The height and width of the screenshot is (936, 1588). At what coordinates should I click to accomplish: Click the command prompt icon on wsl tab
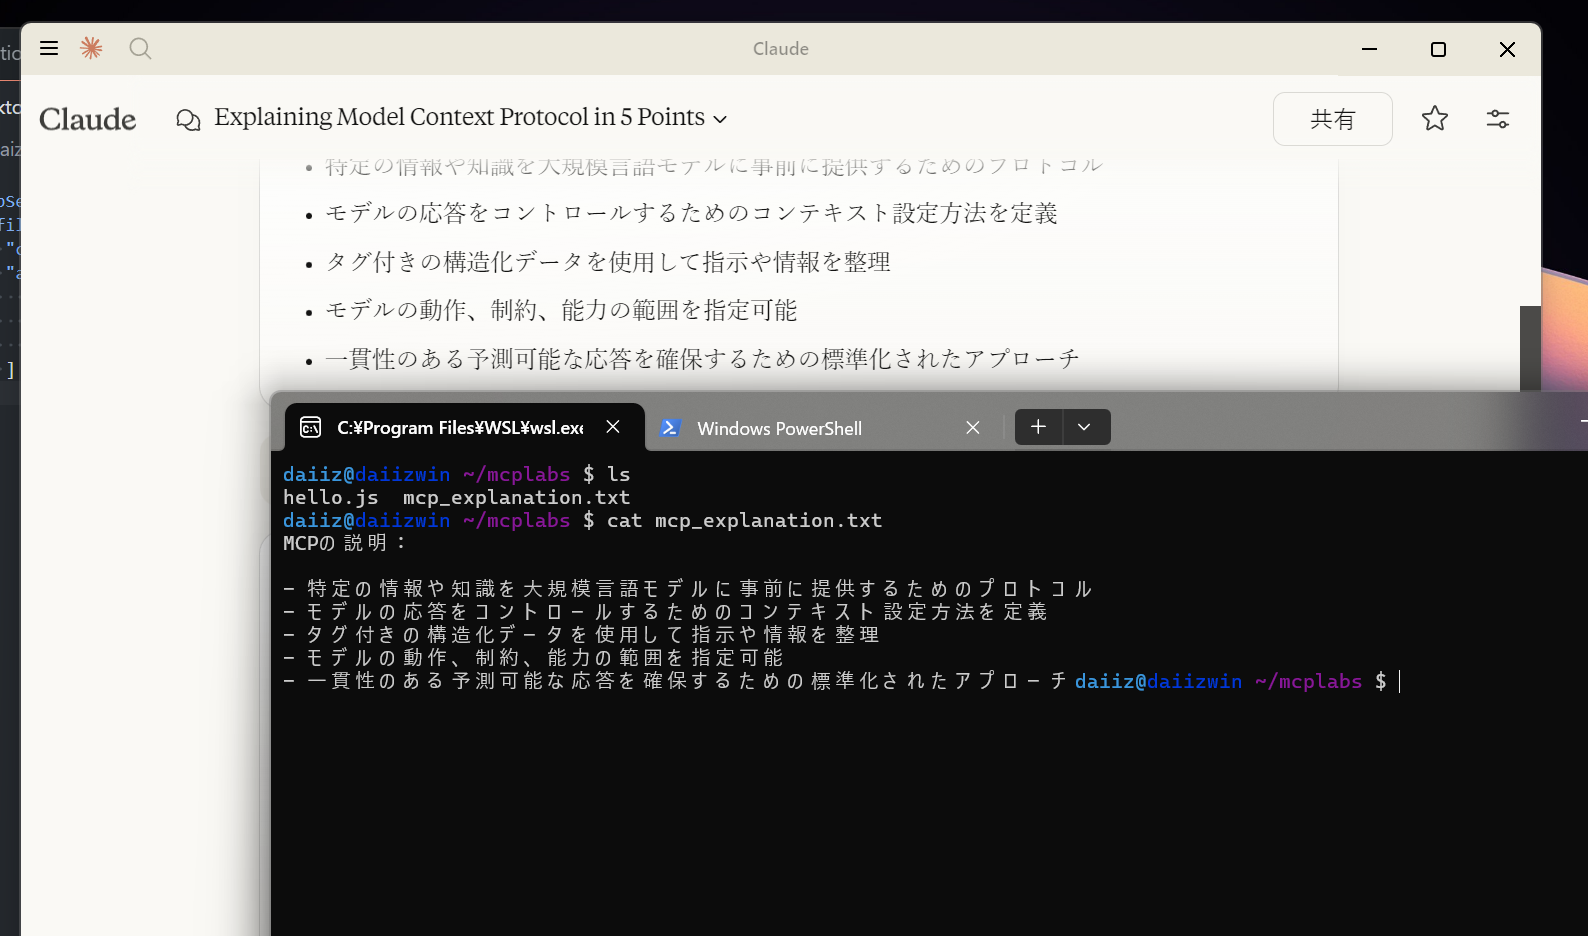(x=311, y=428)
